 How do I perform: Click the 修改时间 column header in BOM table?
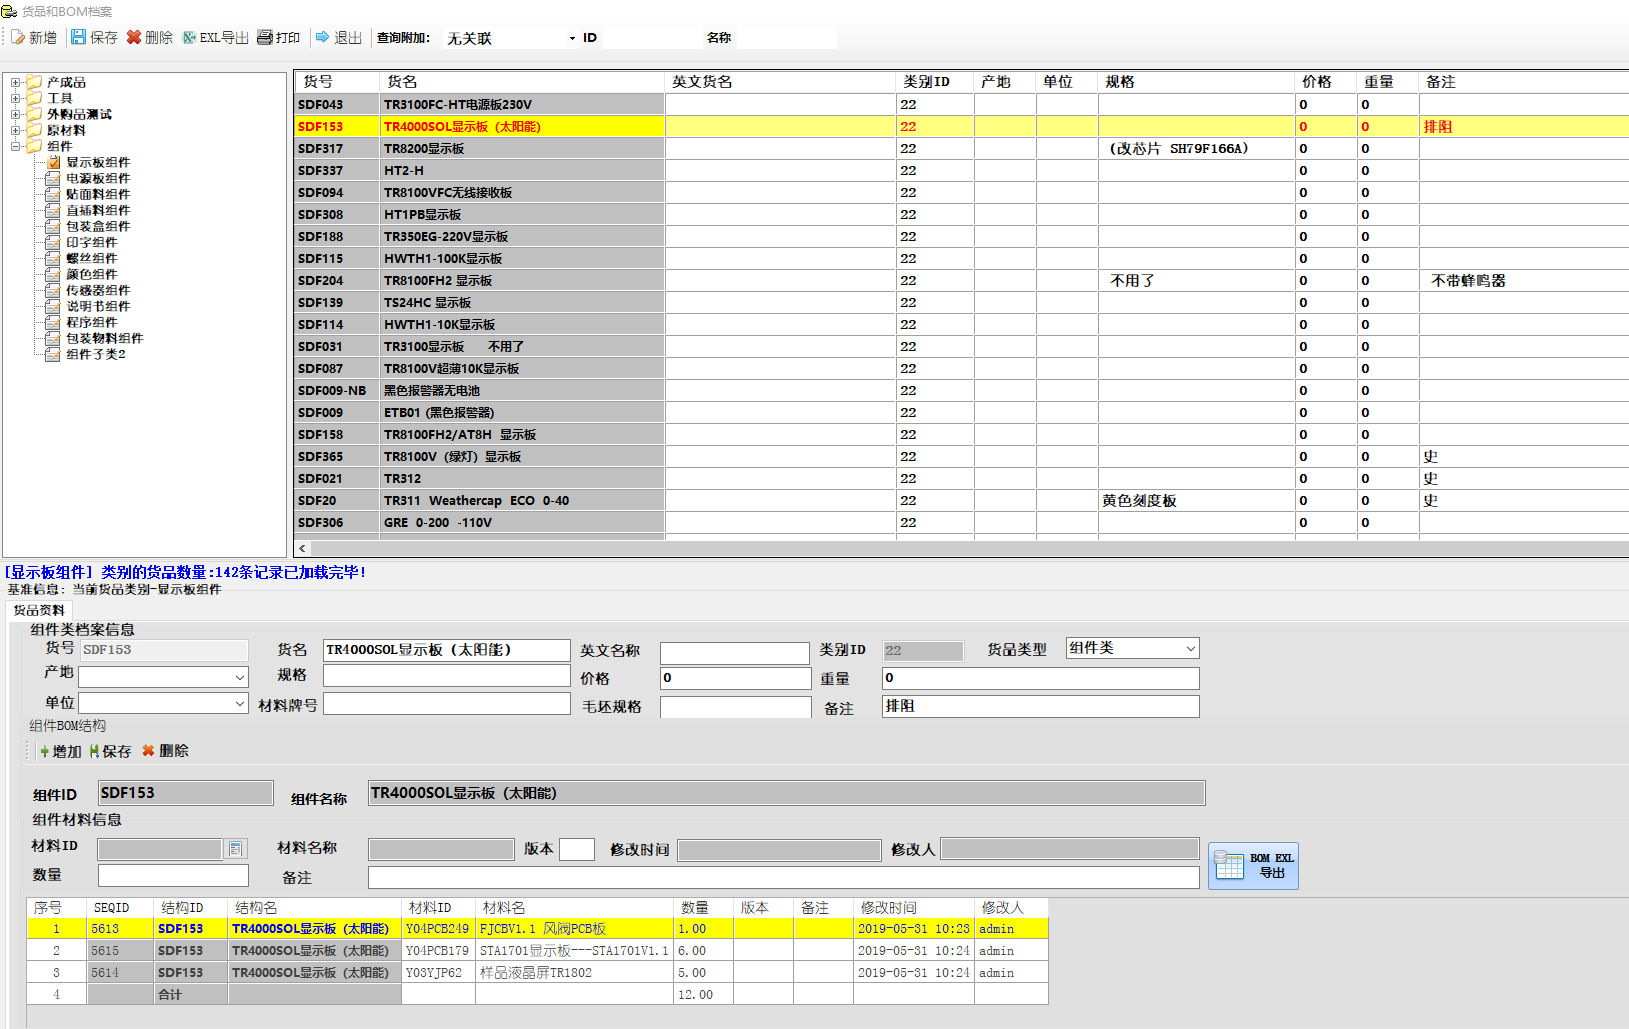pyautogui.click(x=914, y=907)
